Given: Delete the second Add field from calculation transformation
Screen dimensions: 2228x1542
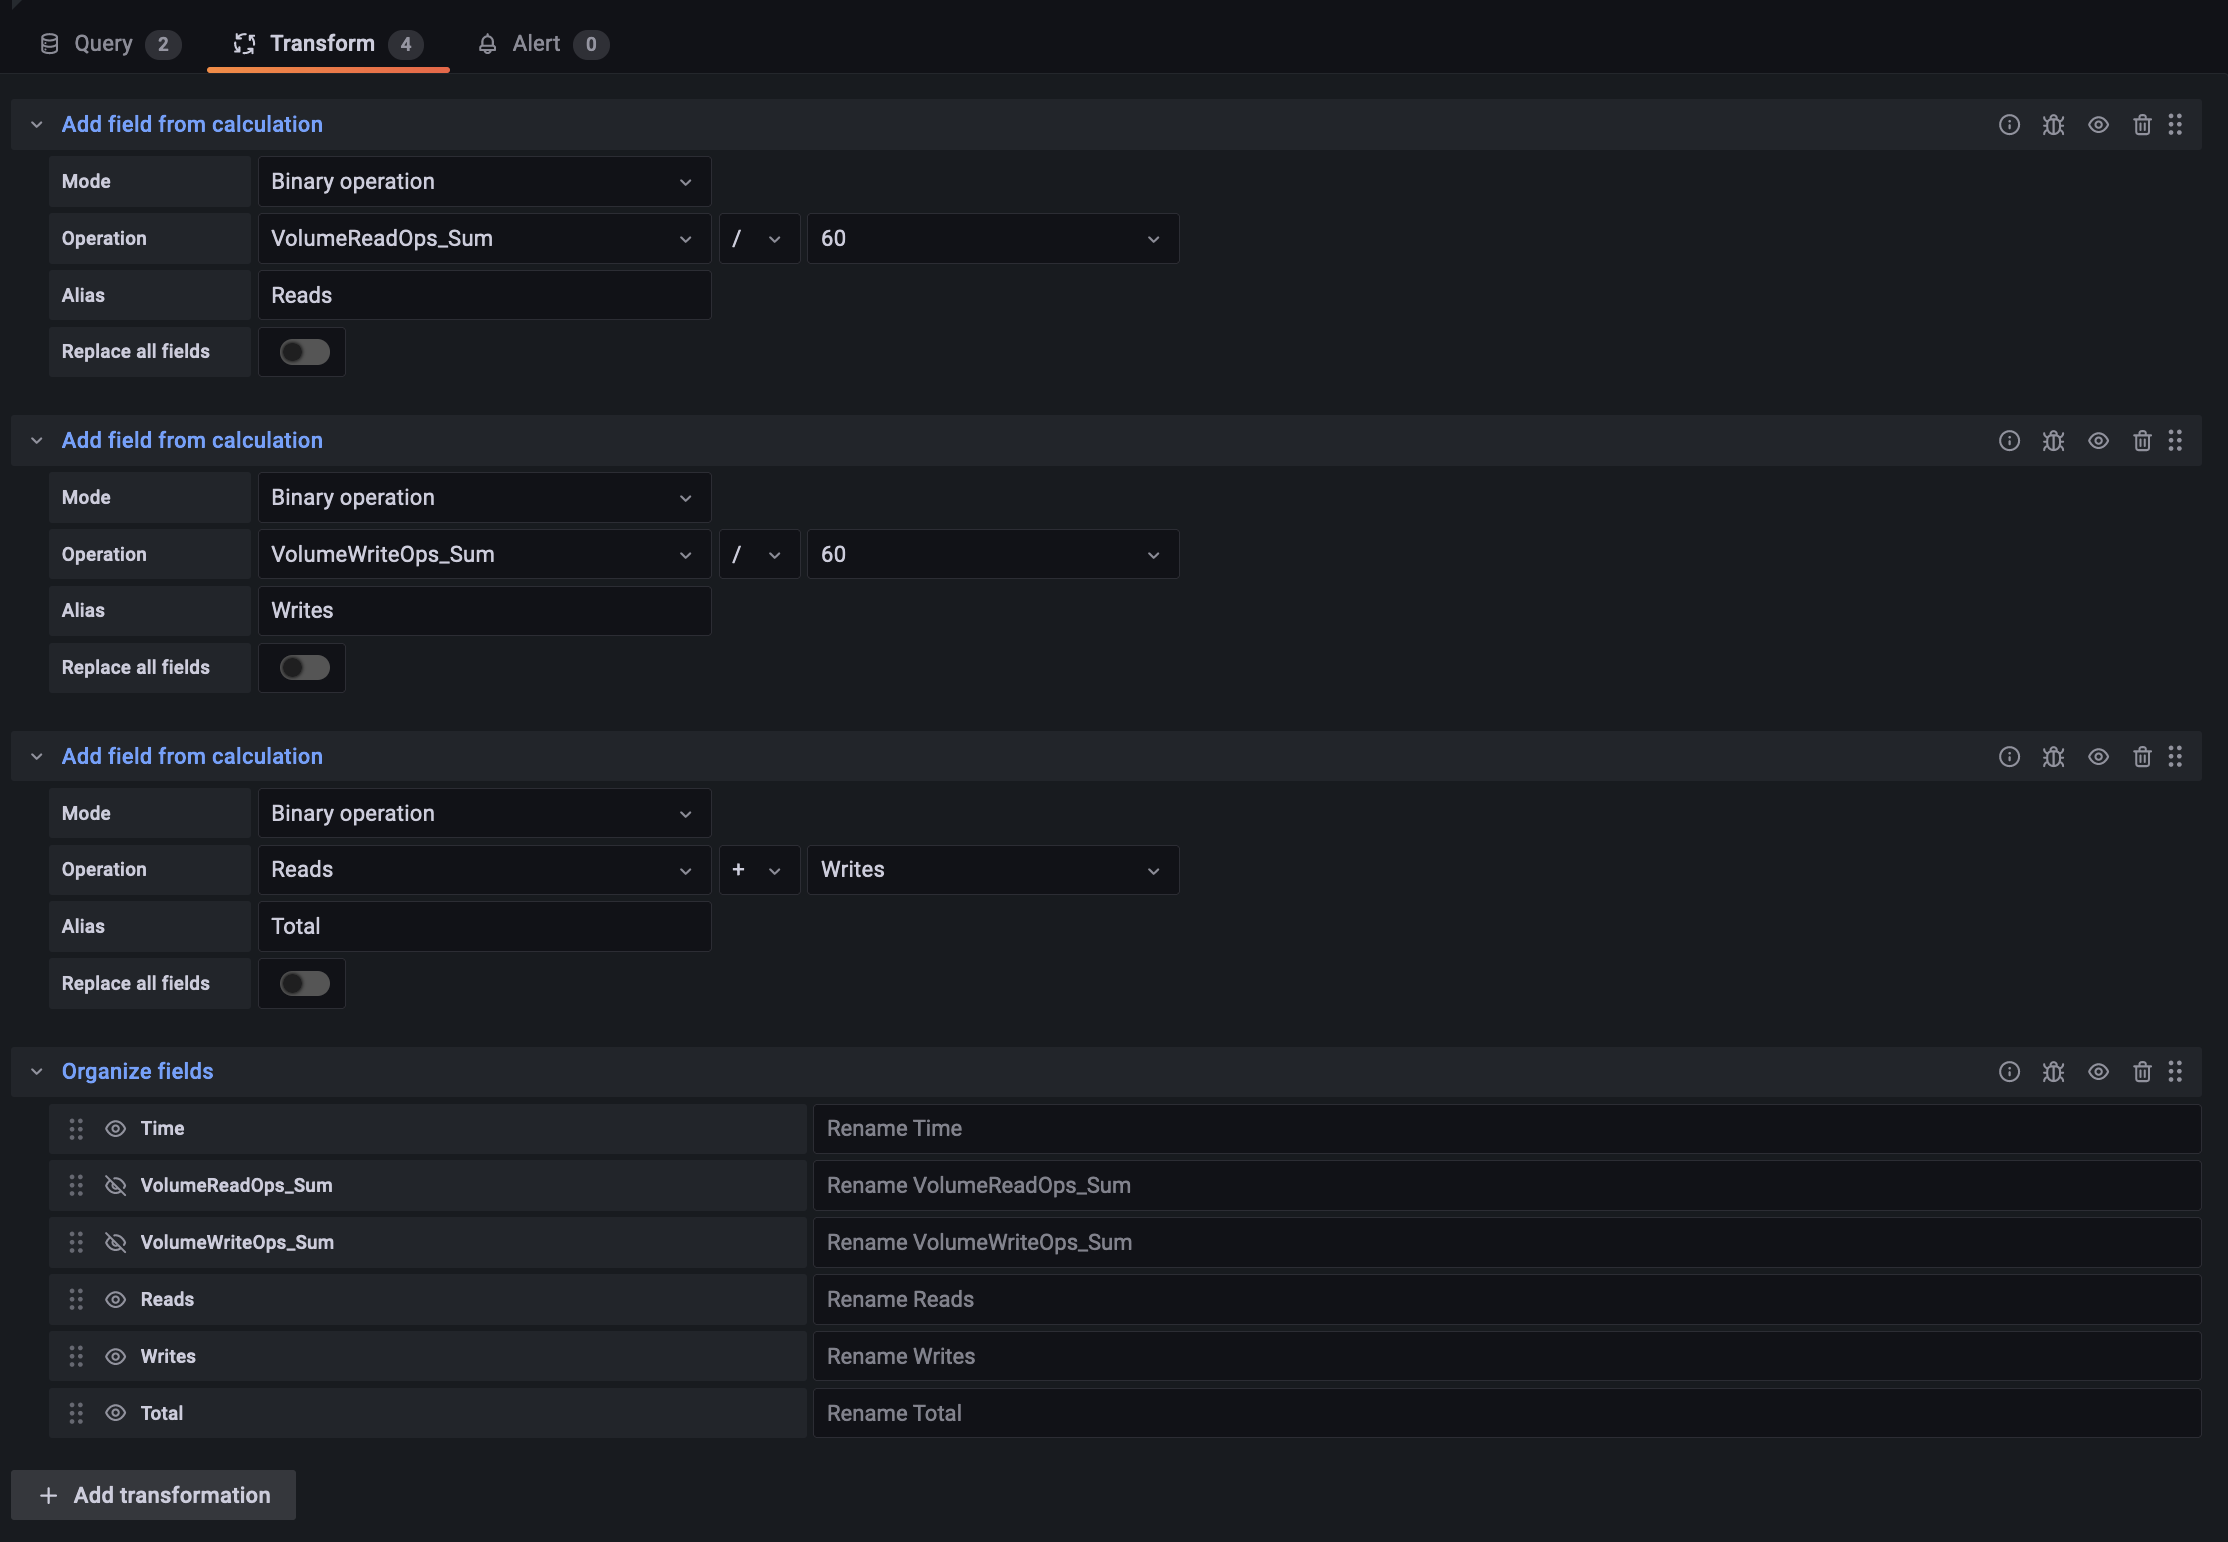Looking at the screenshot, I should [x=2142, y=440].
